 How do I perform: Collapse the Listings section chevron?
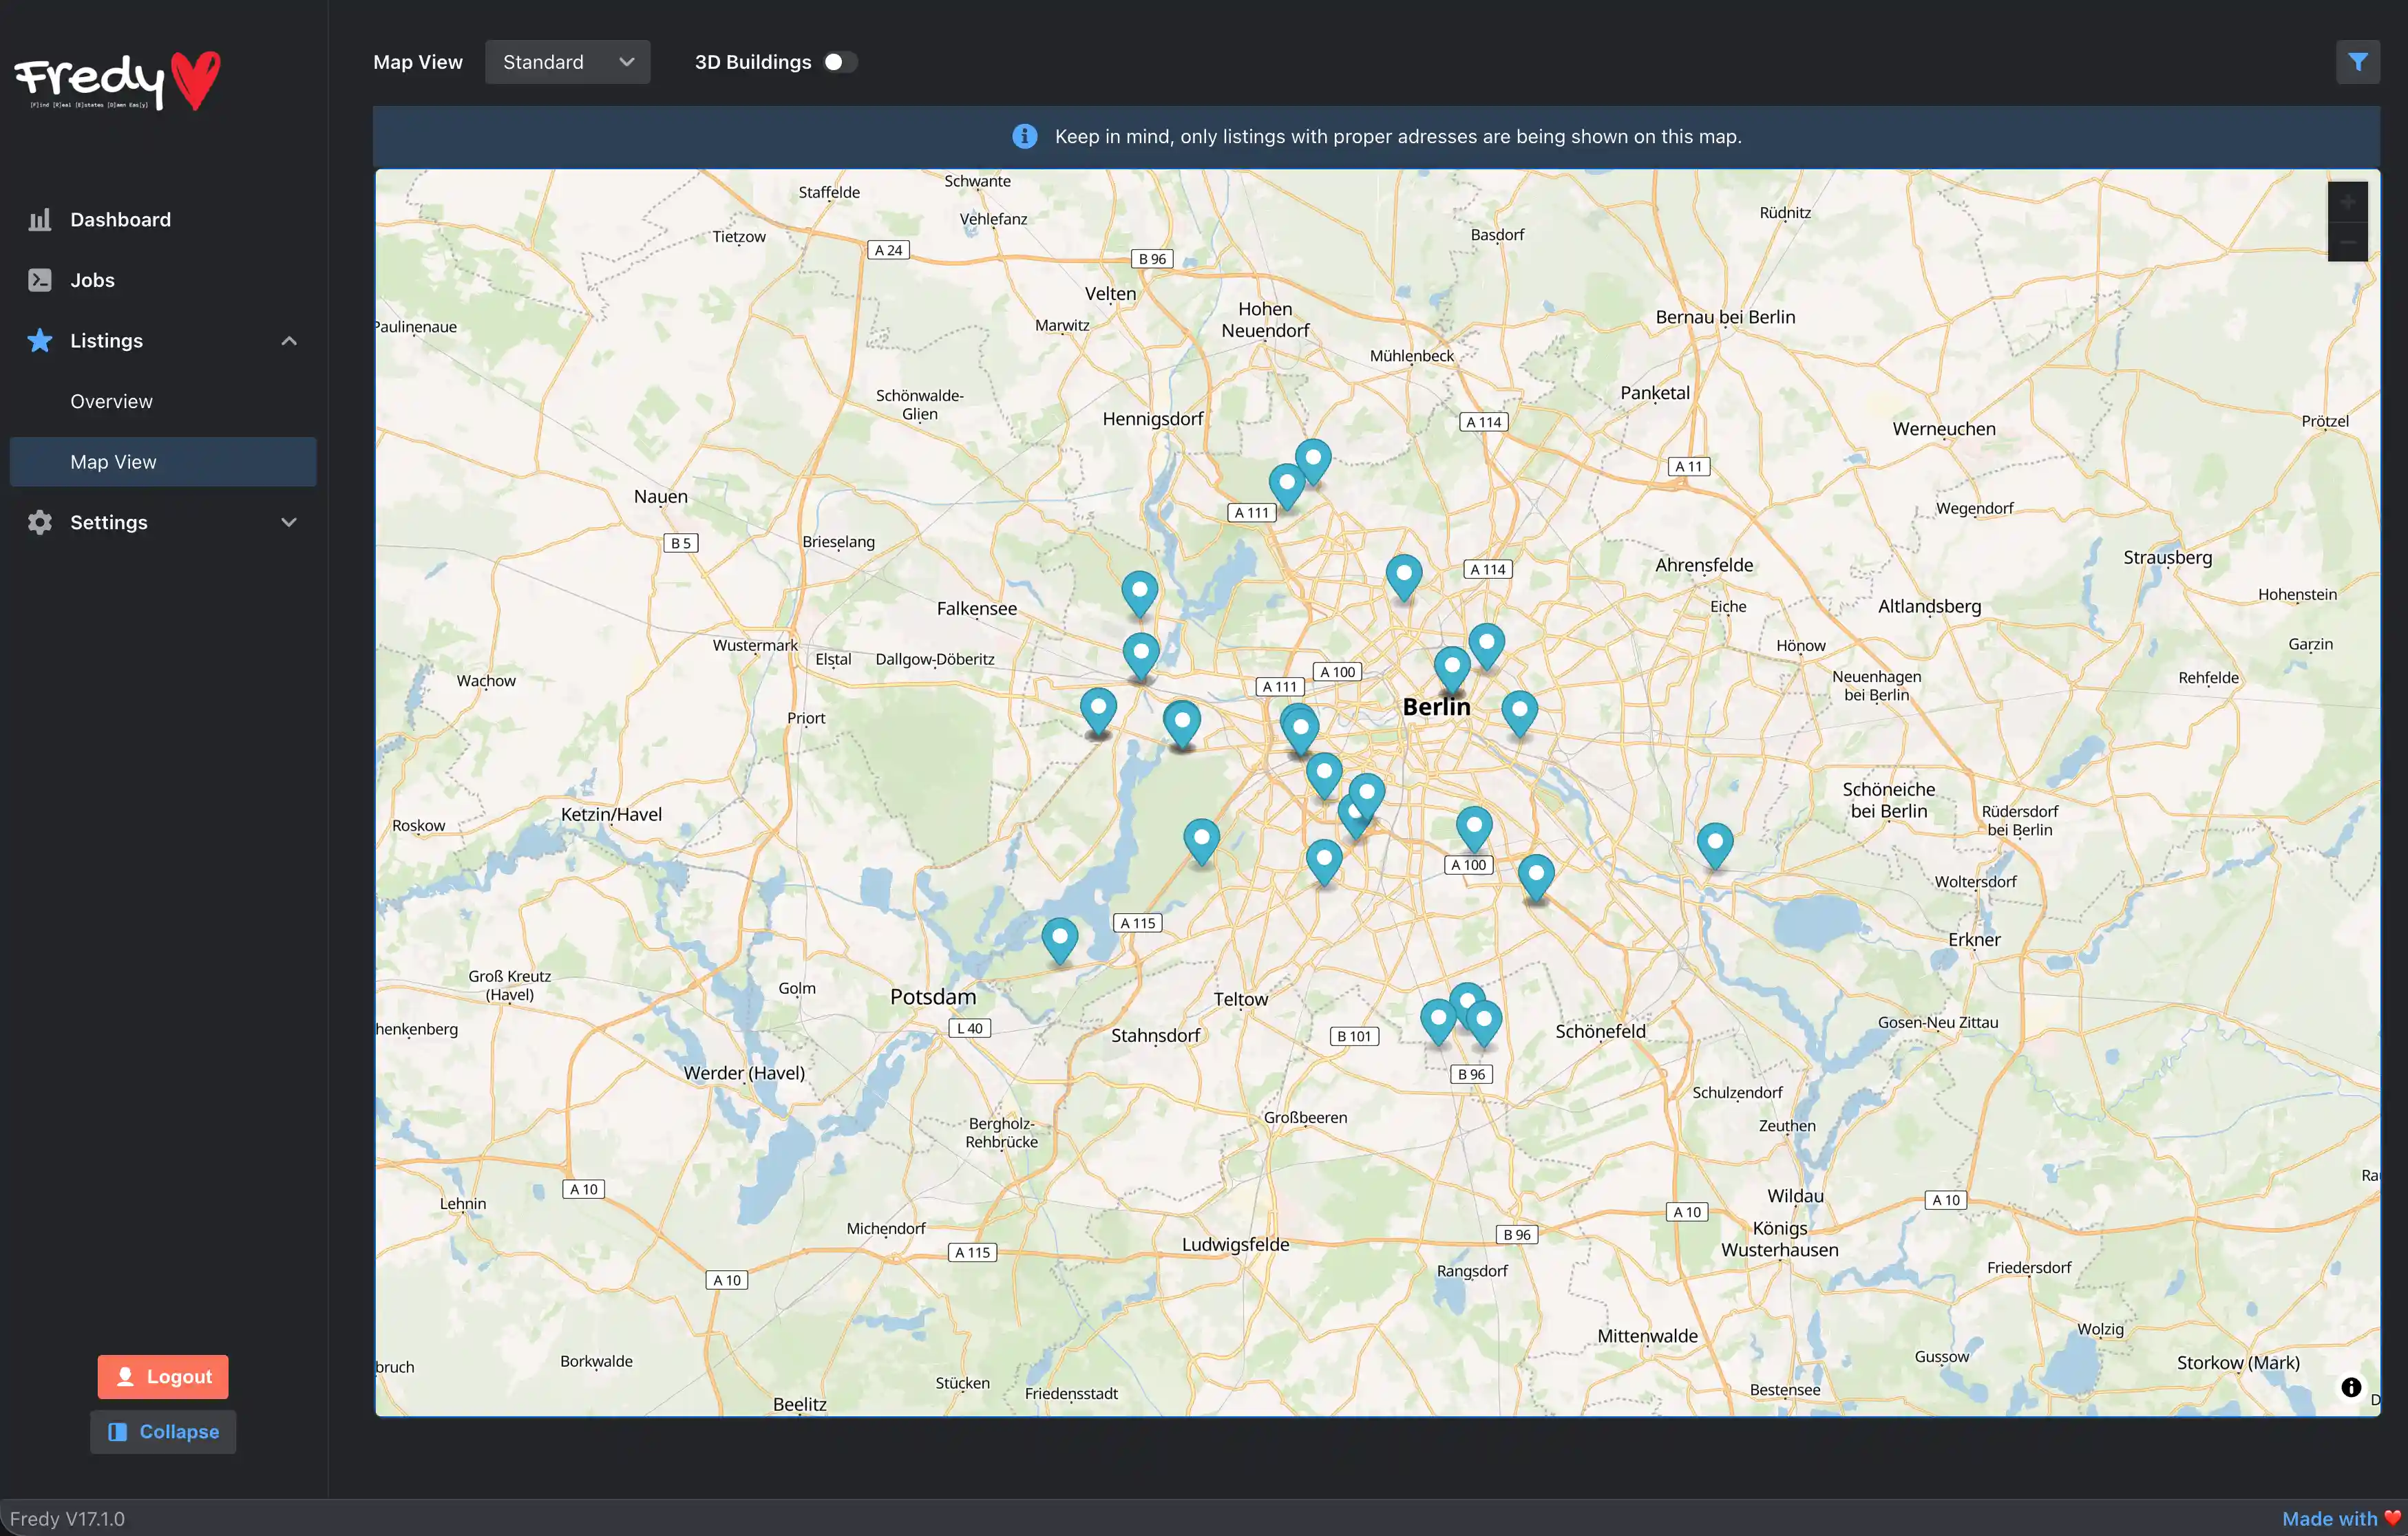289,341
